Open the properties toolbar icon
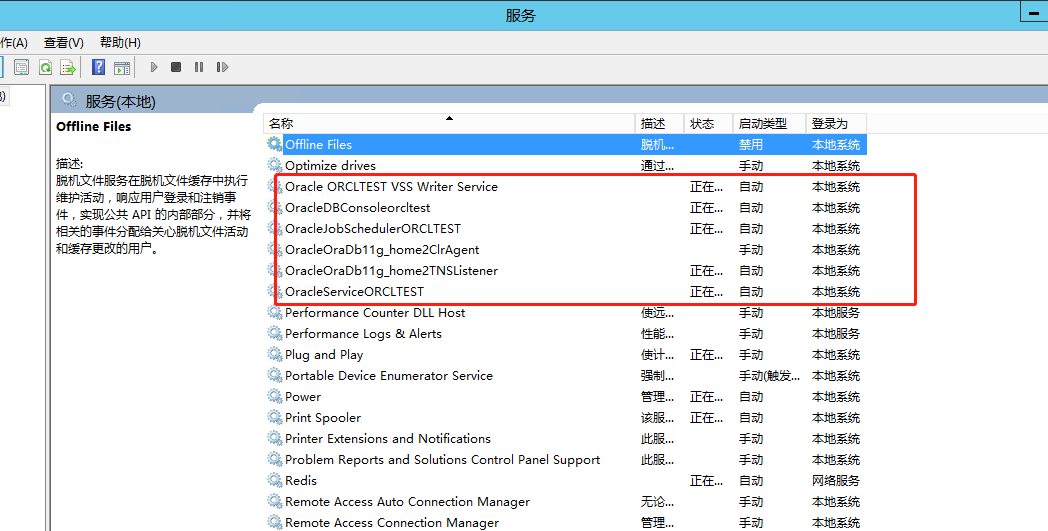1048x531 pixels. (21, 67)
